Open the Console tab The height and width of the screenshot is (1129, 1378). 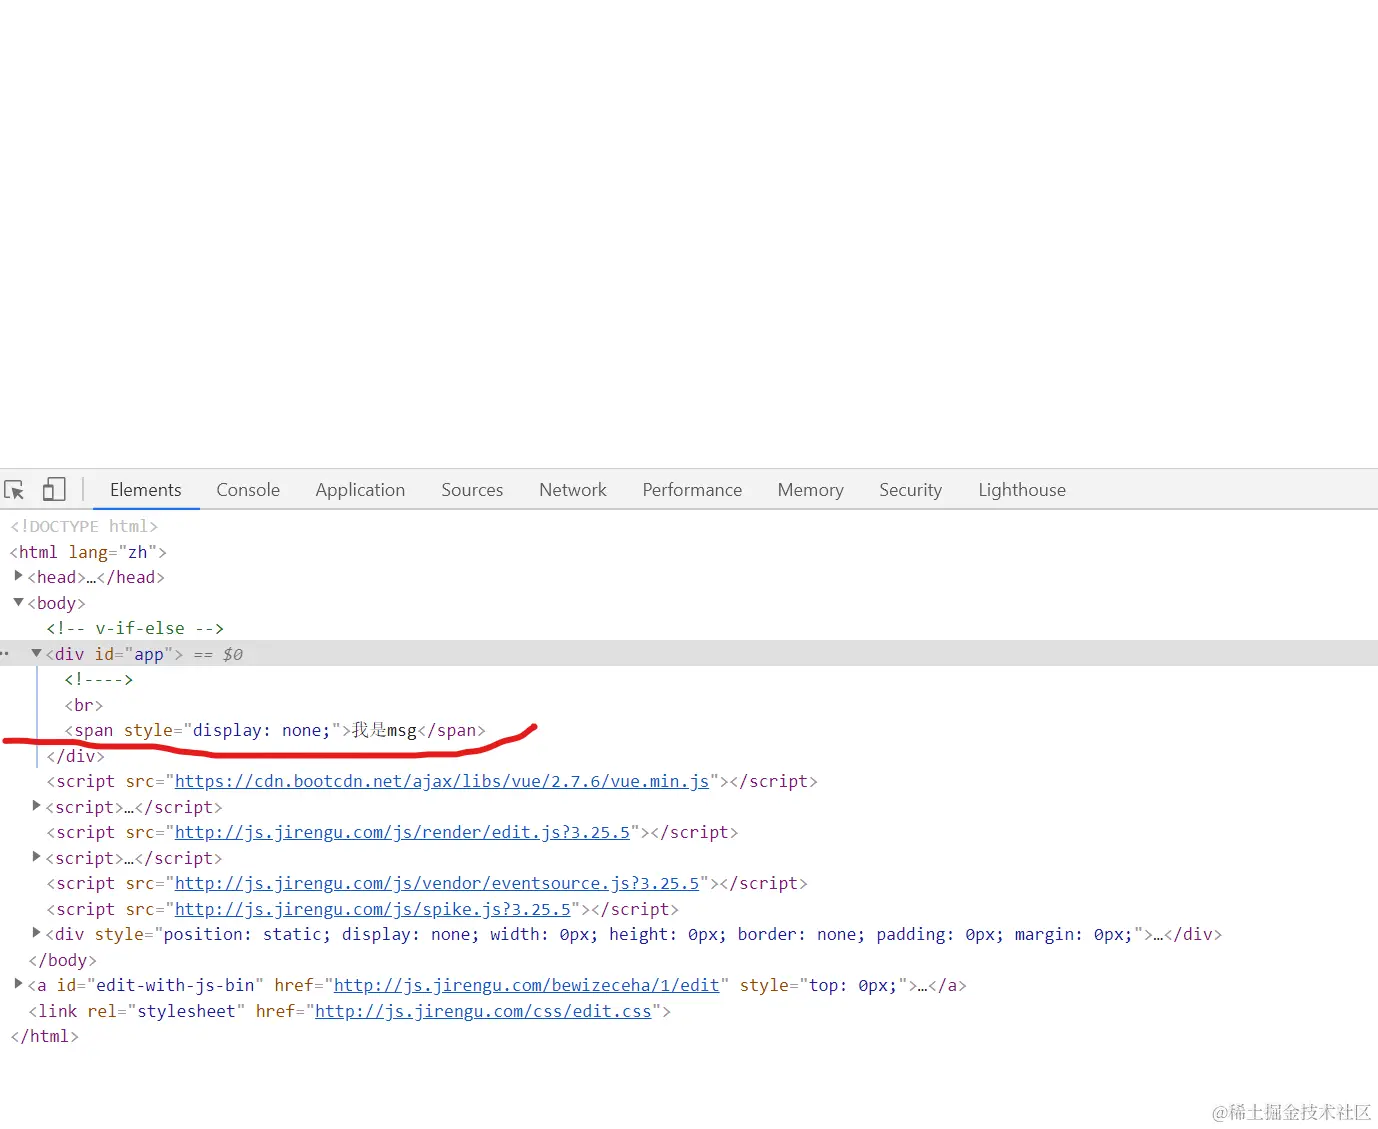(x=248, y=490)
